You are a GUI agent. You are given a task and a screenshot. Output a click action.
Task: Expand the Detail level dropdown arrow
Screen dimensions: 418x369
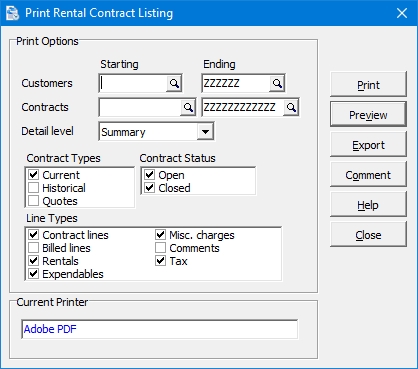tap(205, 132)
